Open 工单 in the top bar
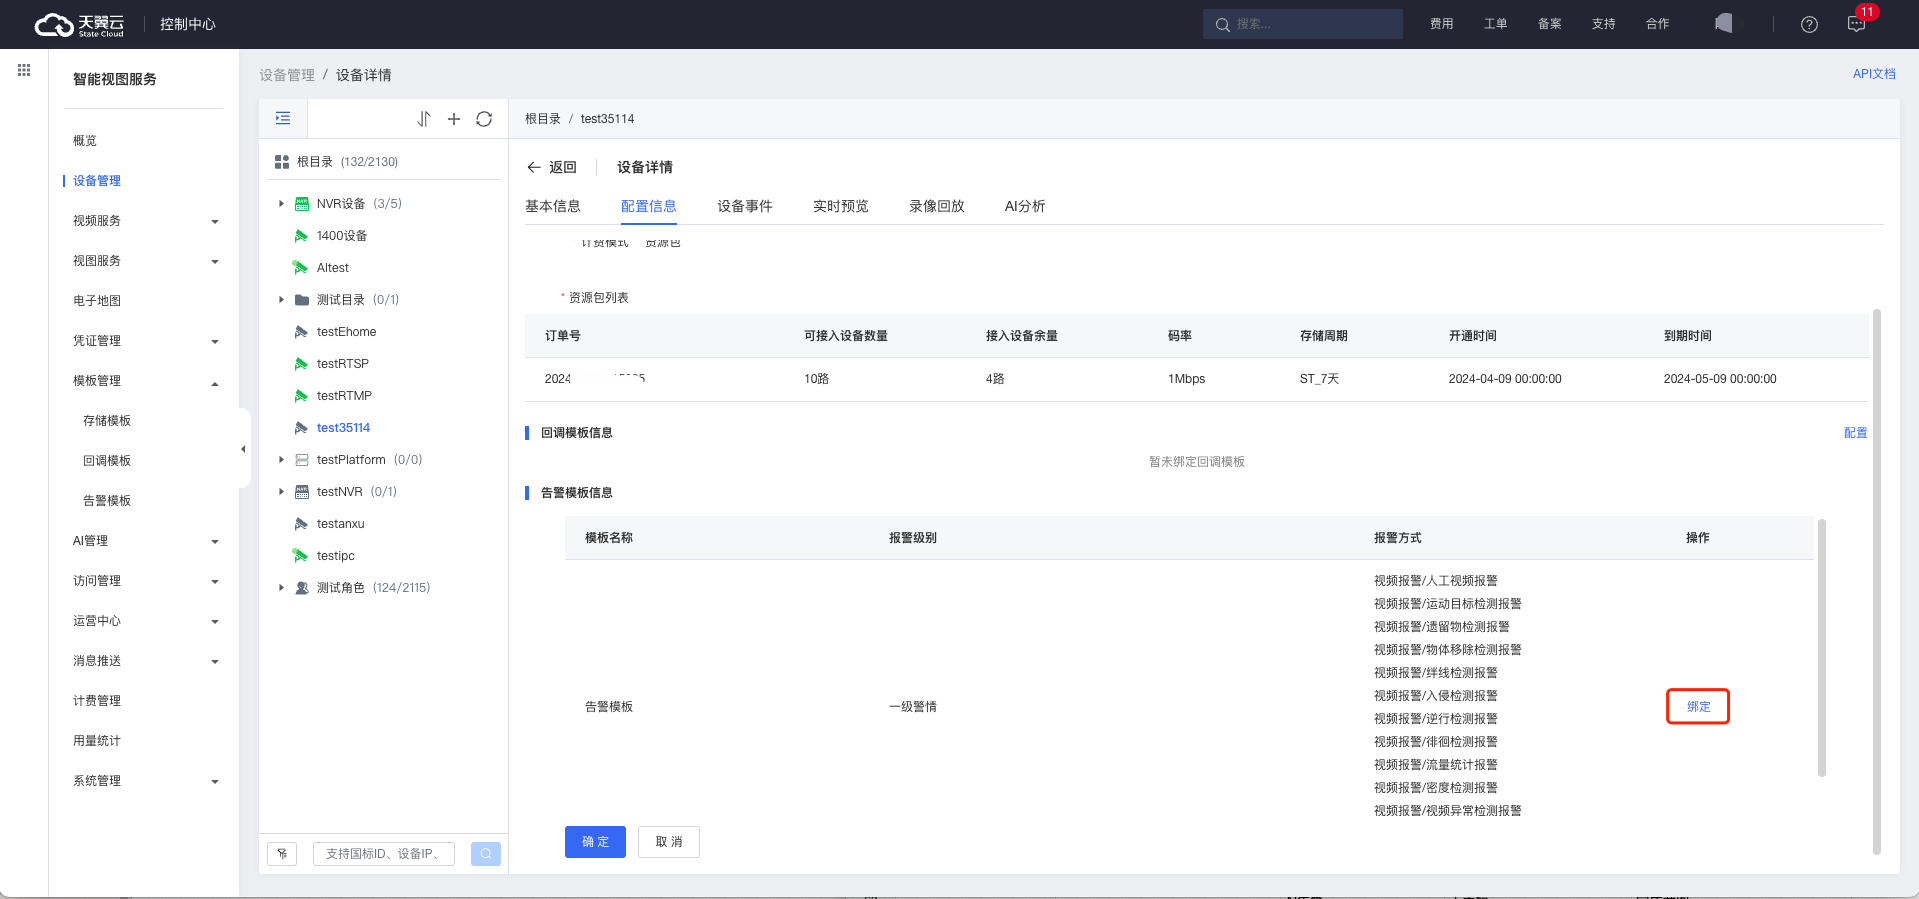Image resolution: width=1919 pixels, height=899 pixels. (1495, 24)
